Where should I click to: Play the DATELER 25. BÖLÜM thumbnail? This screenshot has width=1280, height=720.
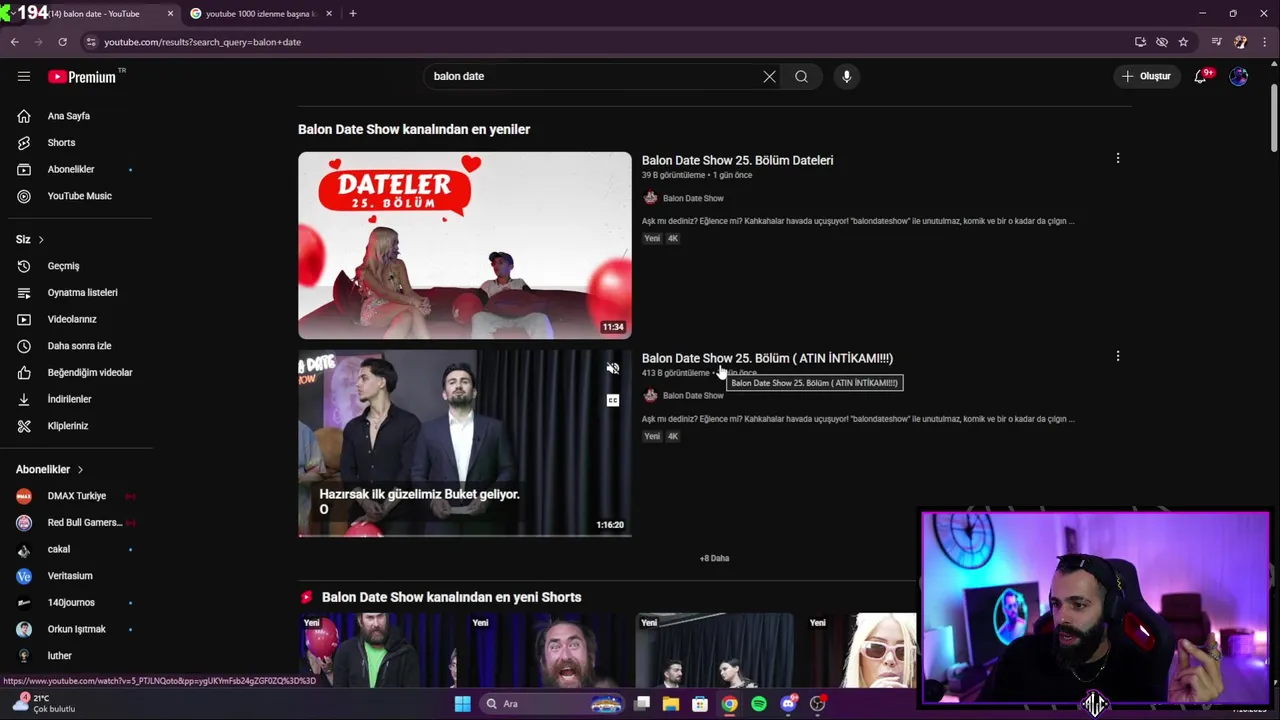pos(465,245)
